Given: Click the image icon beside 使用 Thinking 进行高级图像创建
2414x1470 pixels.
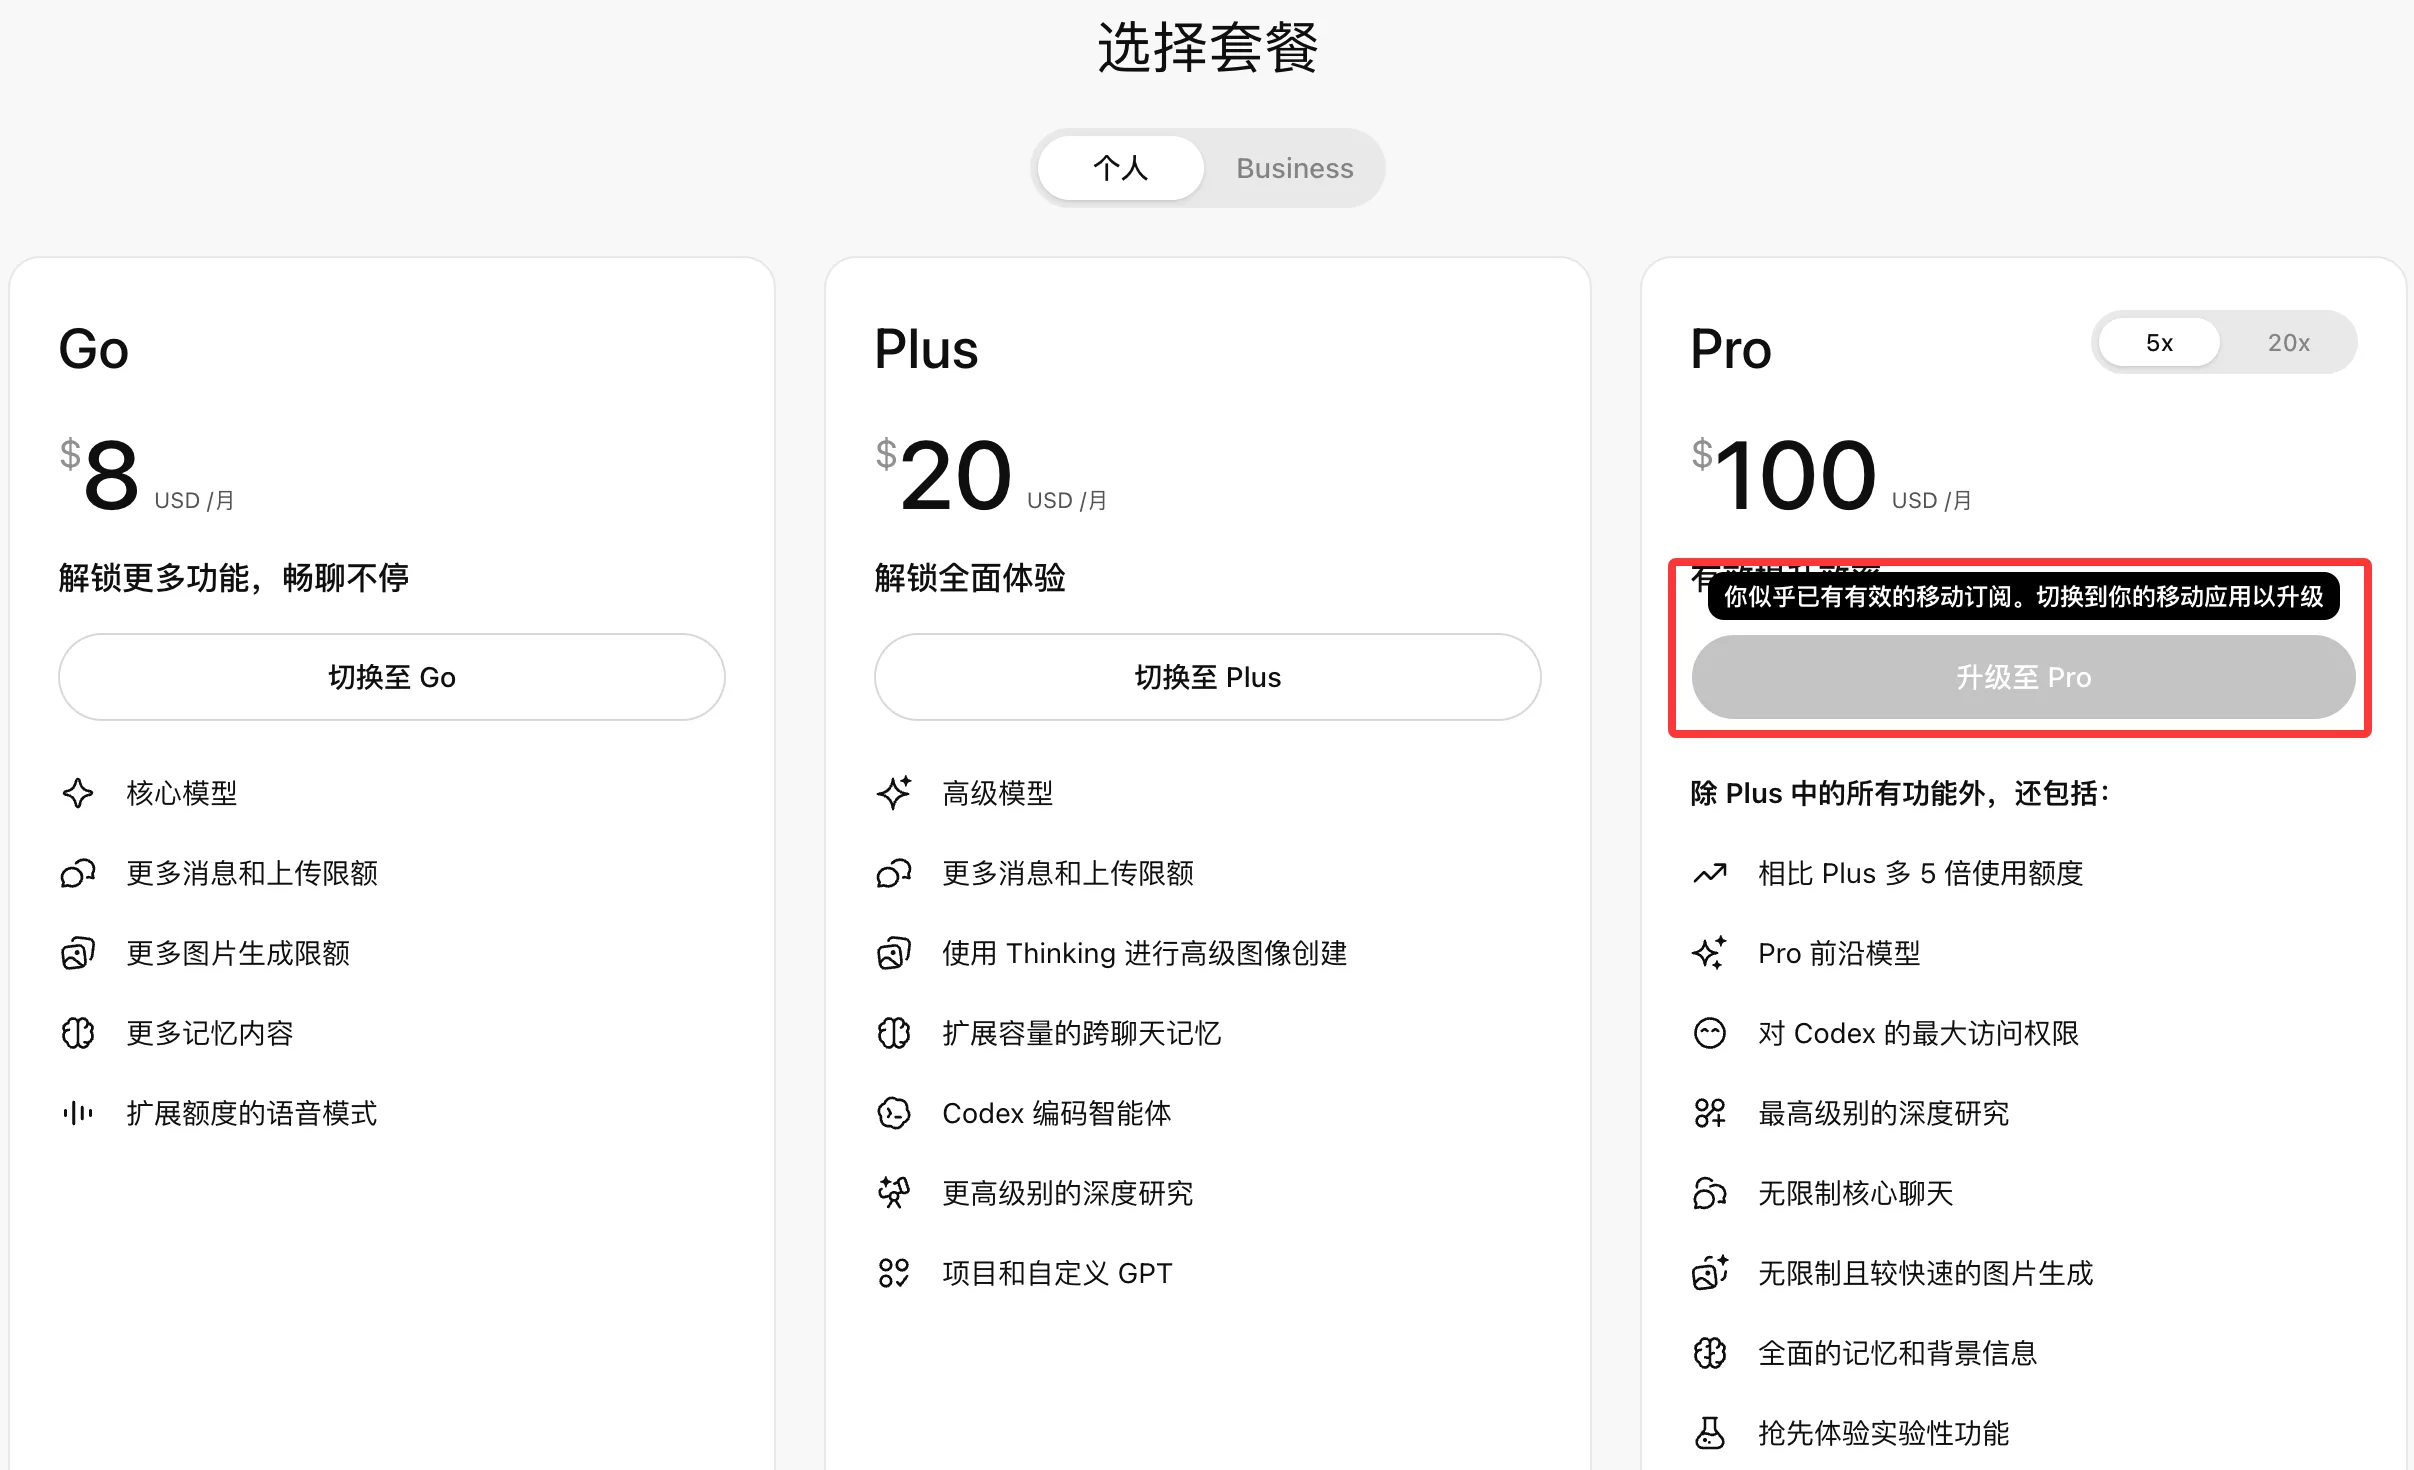Looking at the screenshot, I should [894, 953].
